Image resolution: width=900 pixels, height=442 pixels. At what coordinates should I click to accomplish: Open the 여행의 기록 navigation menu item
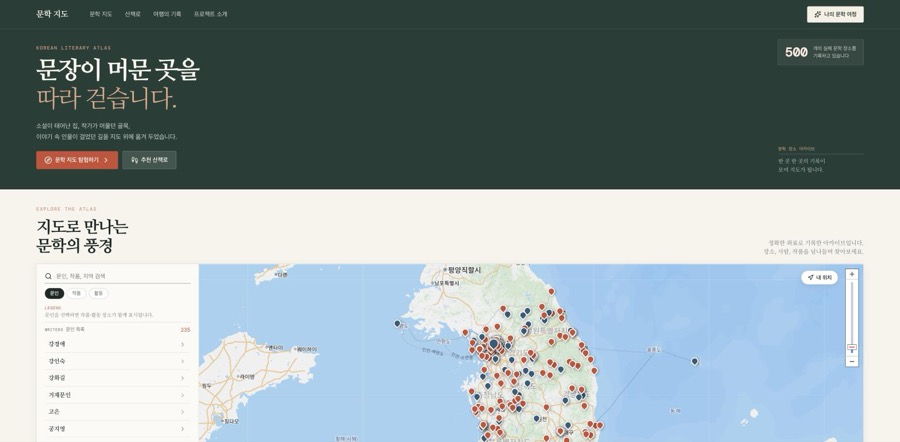(x=167, y=14)
